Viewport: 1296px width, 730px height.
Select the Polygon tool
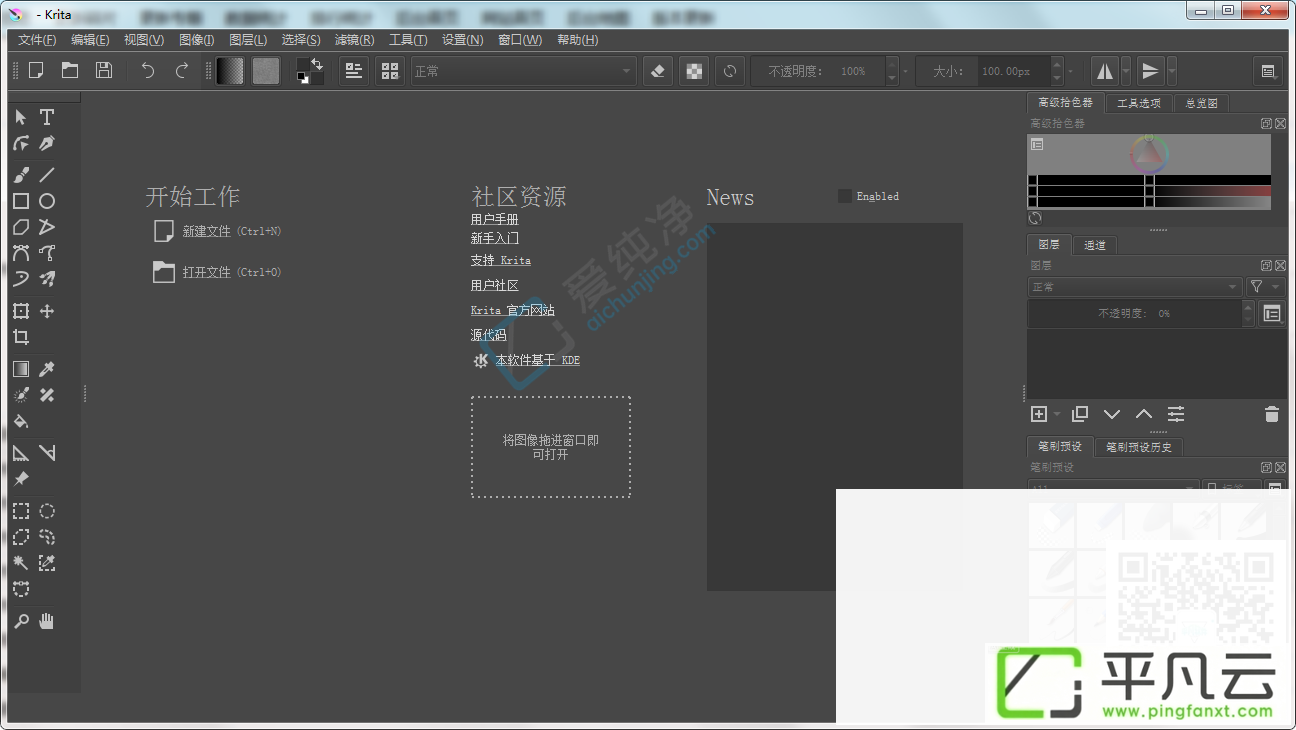pos(21,227)
